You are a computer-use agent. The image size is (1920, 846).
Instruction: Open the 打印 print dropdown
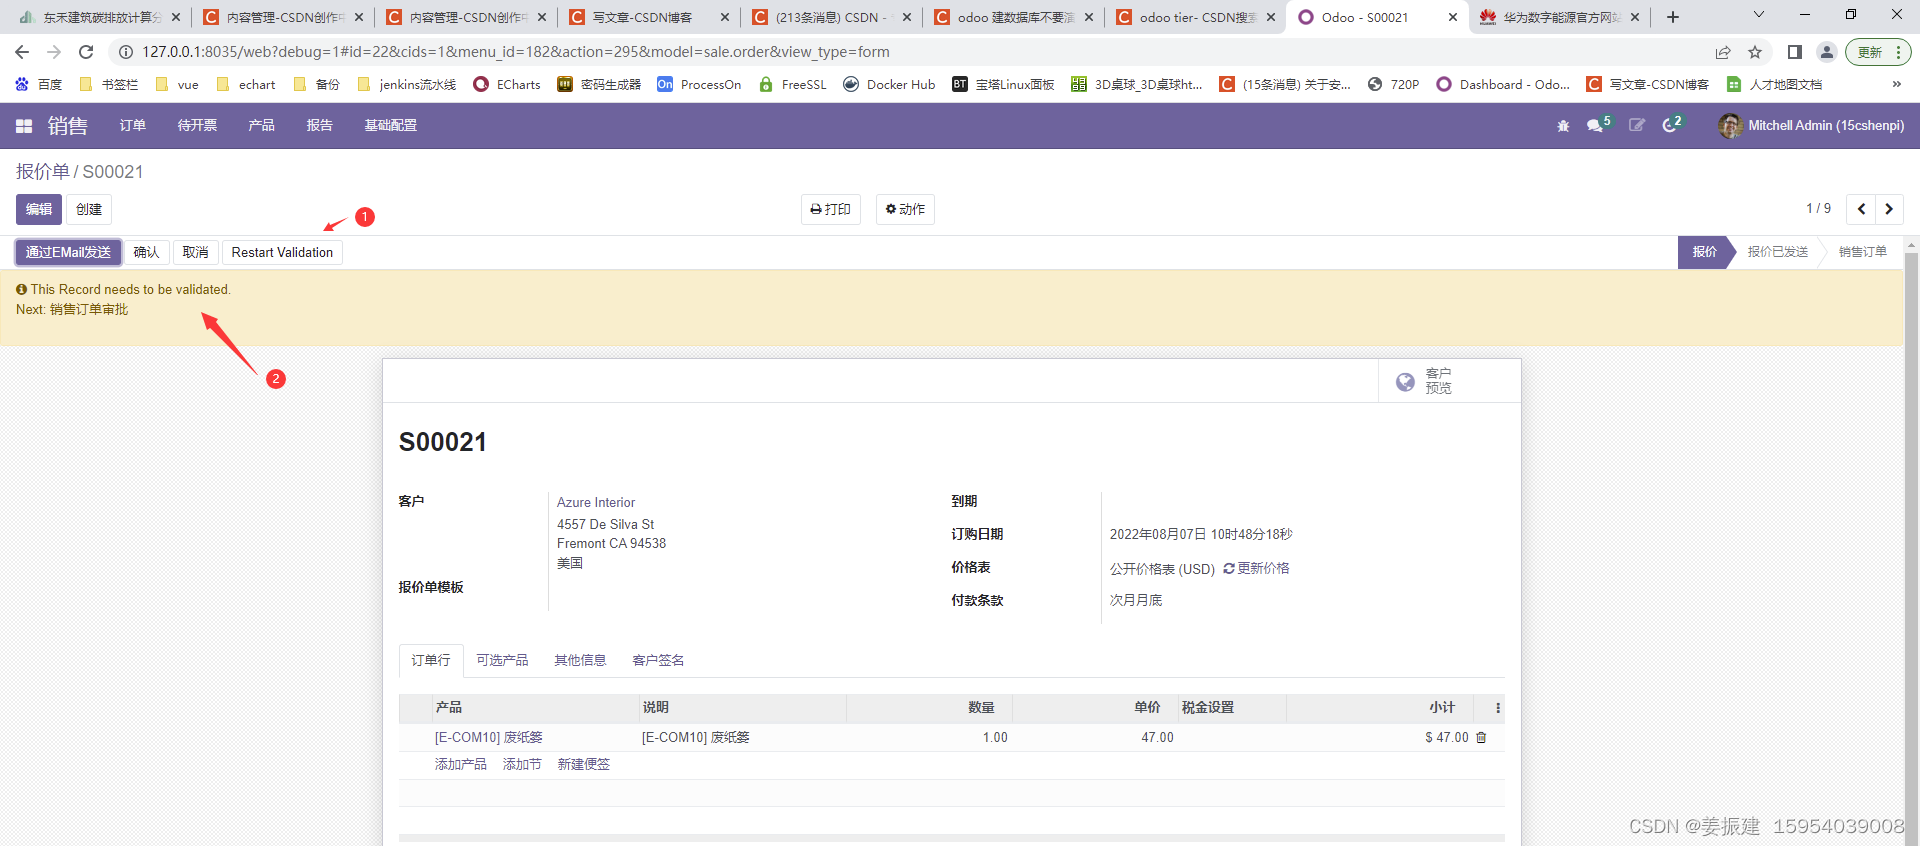[x=830, y=210]
